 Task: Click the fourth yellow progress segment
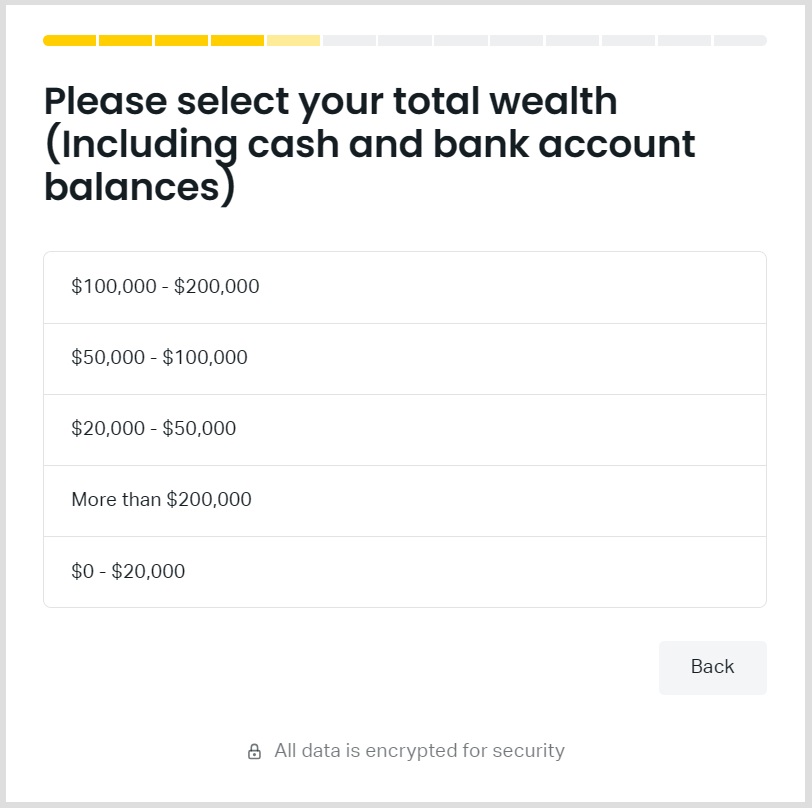[238, 41]
